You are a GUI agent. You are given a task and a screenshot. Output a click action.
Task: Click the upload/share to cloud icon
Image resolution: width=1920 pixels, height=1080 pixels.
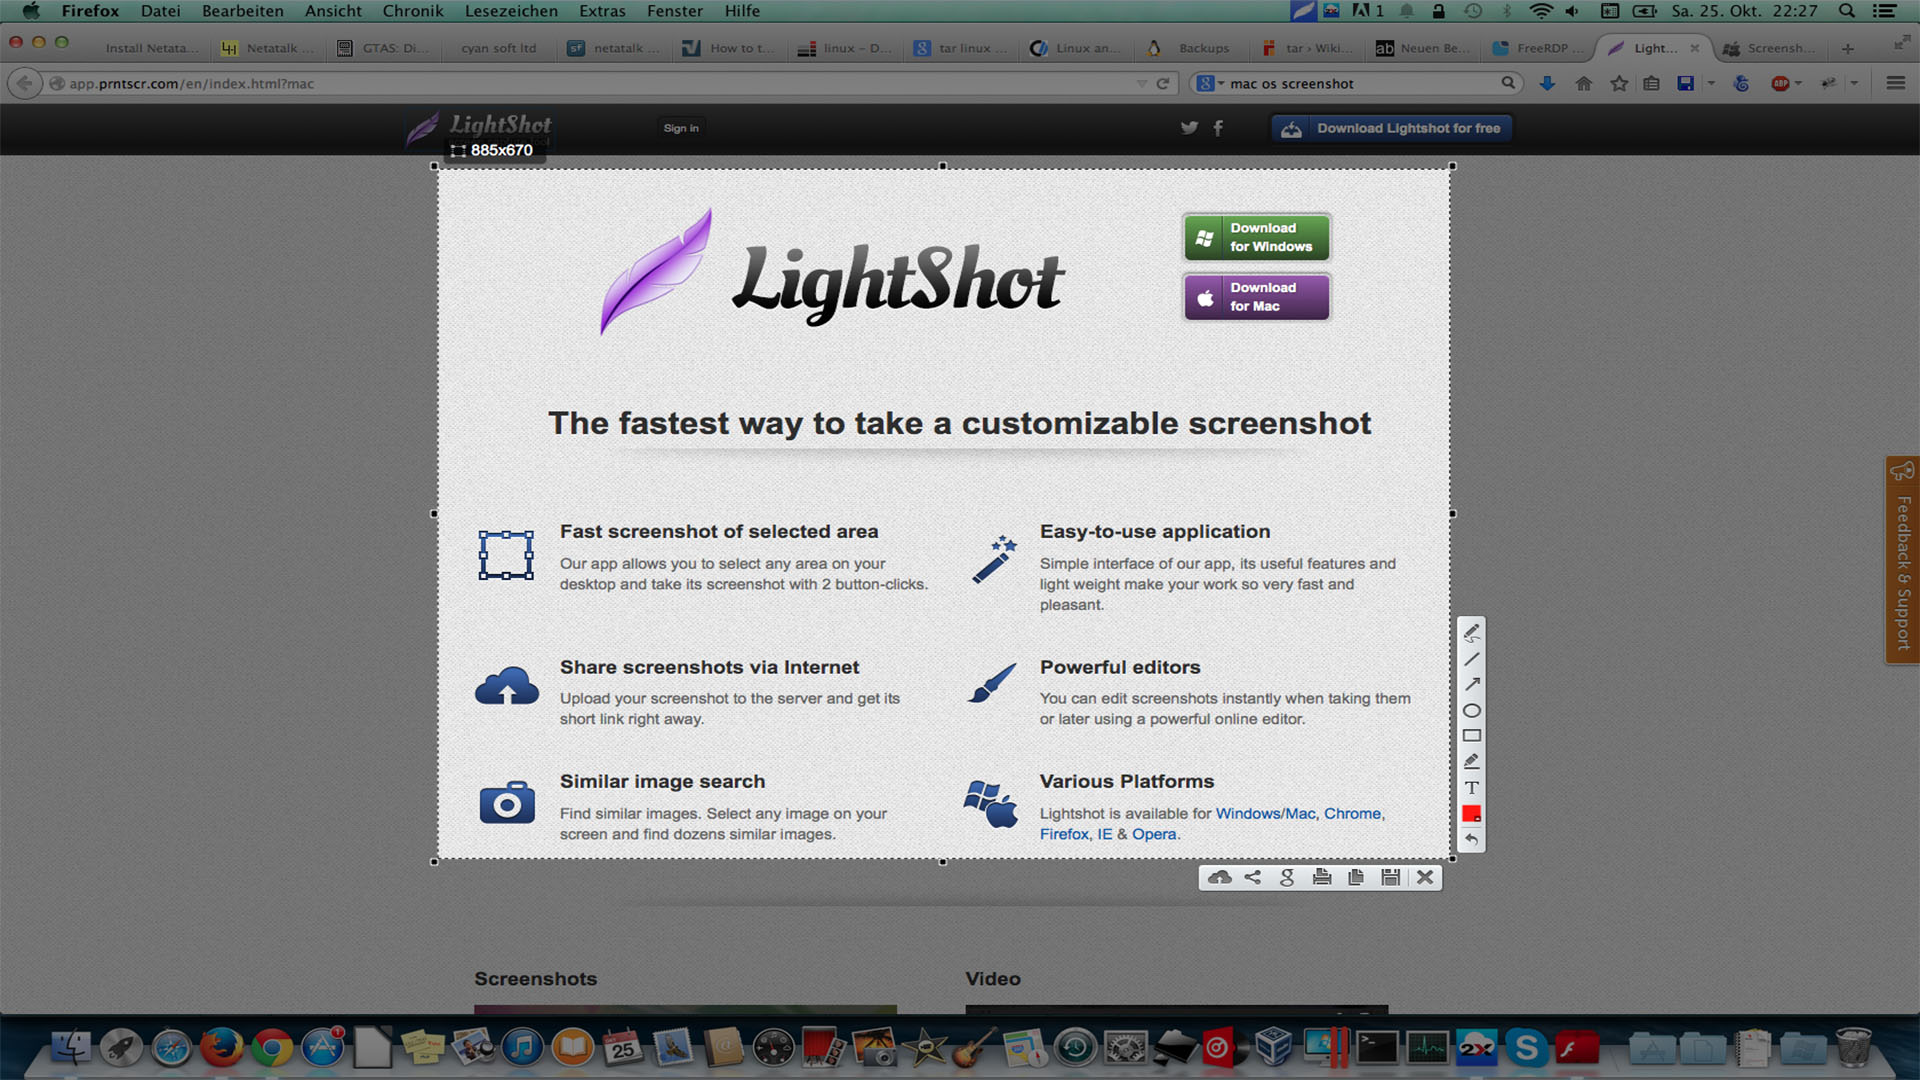pyautogui.click(x=1216, y=876)
